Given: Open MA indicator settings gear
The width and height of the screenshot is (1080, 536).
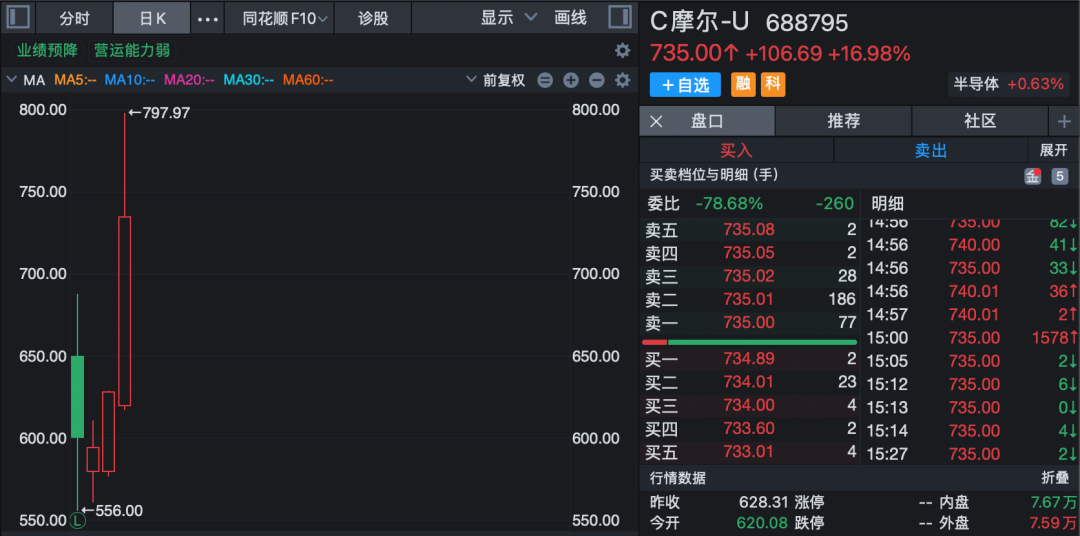Looking at the screenshot, I should pos(622,80).
